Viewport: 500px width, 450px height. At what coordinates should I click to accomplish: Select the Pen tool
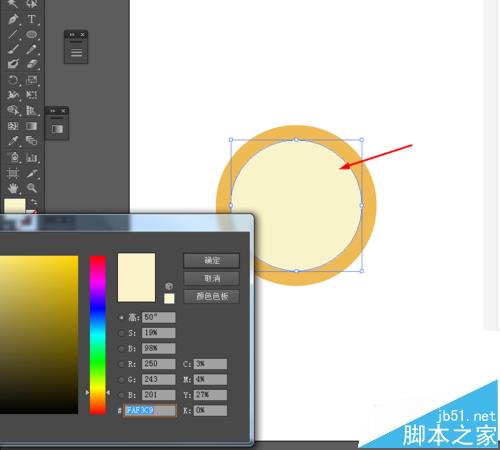[13, 19]
